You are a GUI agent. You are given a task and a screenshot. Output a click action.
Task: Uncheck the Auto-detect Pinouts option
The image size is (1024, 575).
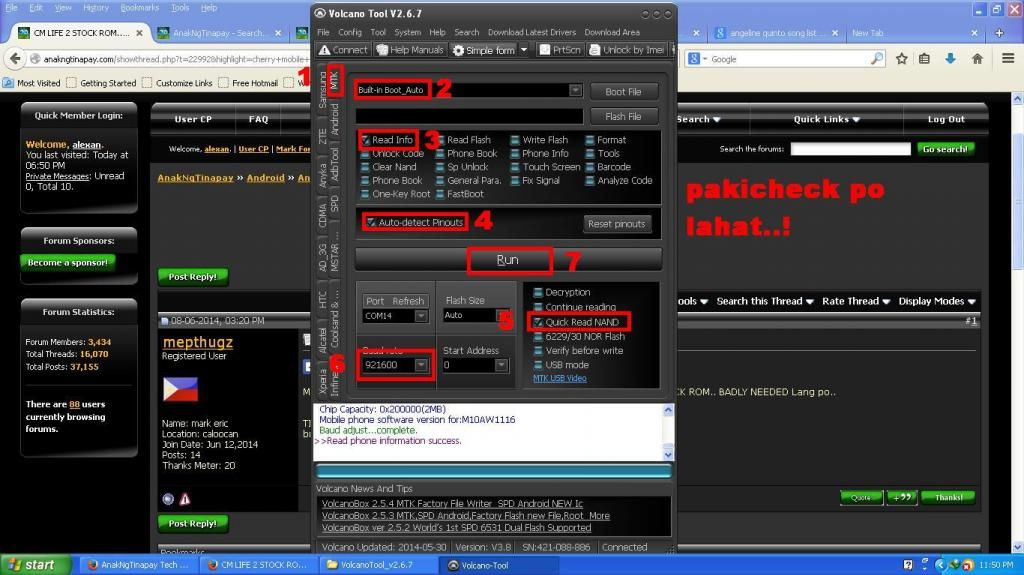point(372,222)
